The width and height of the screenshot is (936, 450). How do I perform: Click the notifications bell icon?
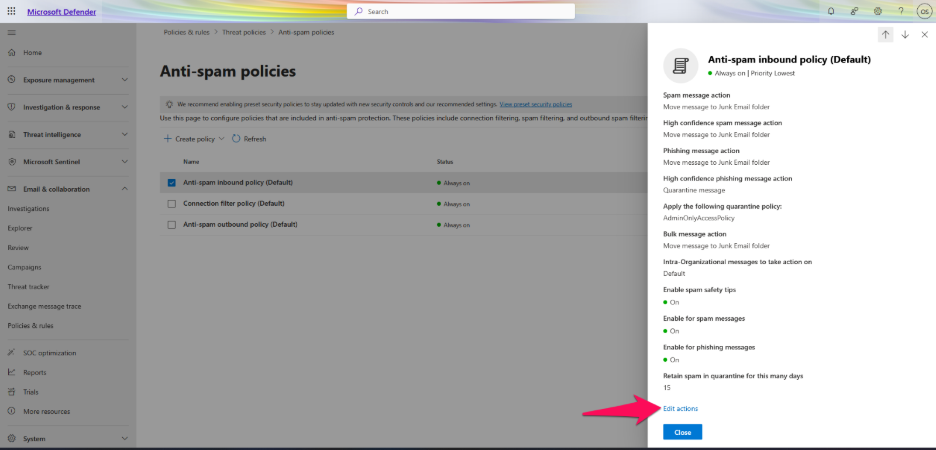pyautogui.click(x=830, y=11)
